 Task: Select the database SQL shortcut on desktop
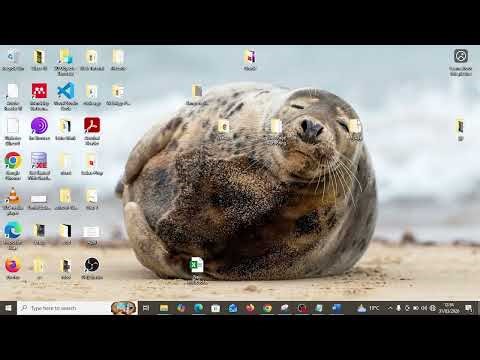[39, 165]
